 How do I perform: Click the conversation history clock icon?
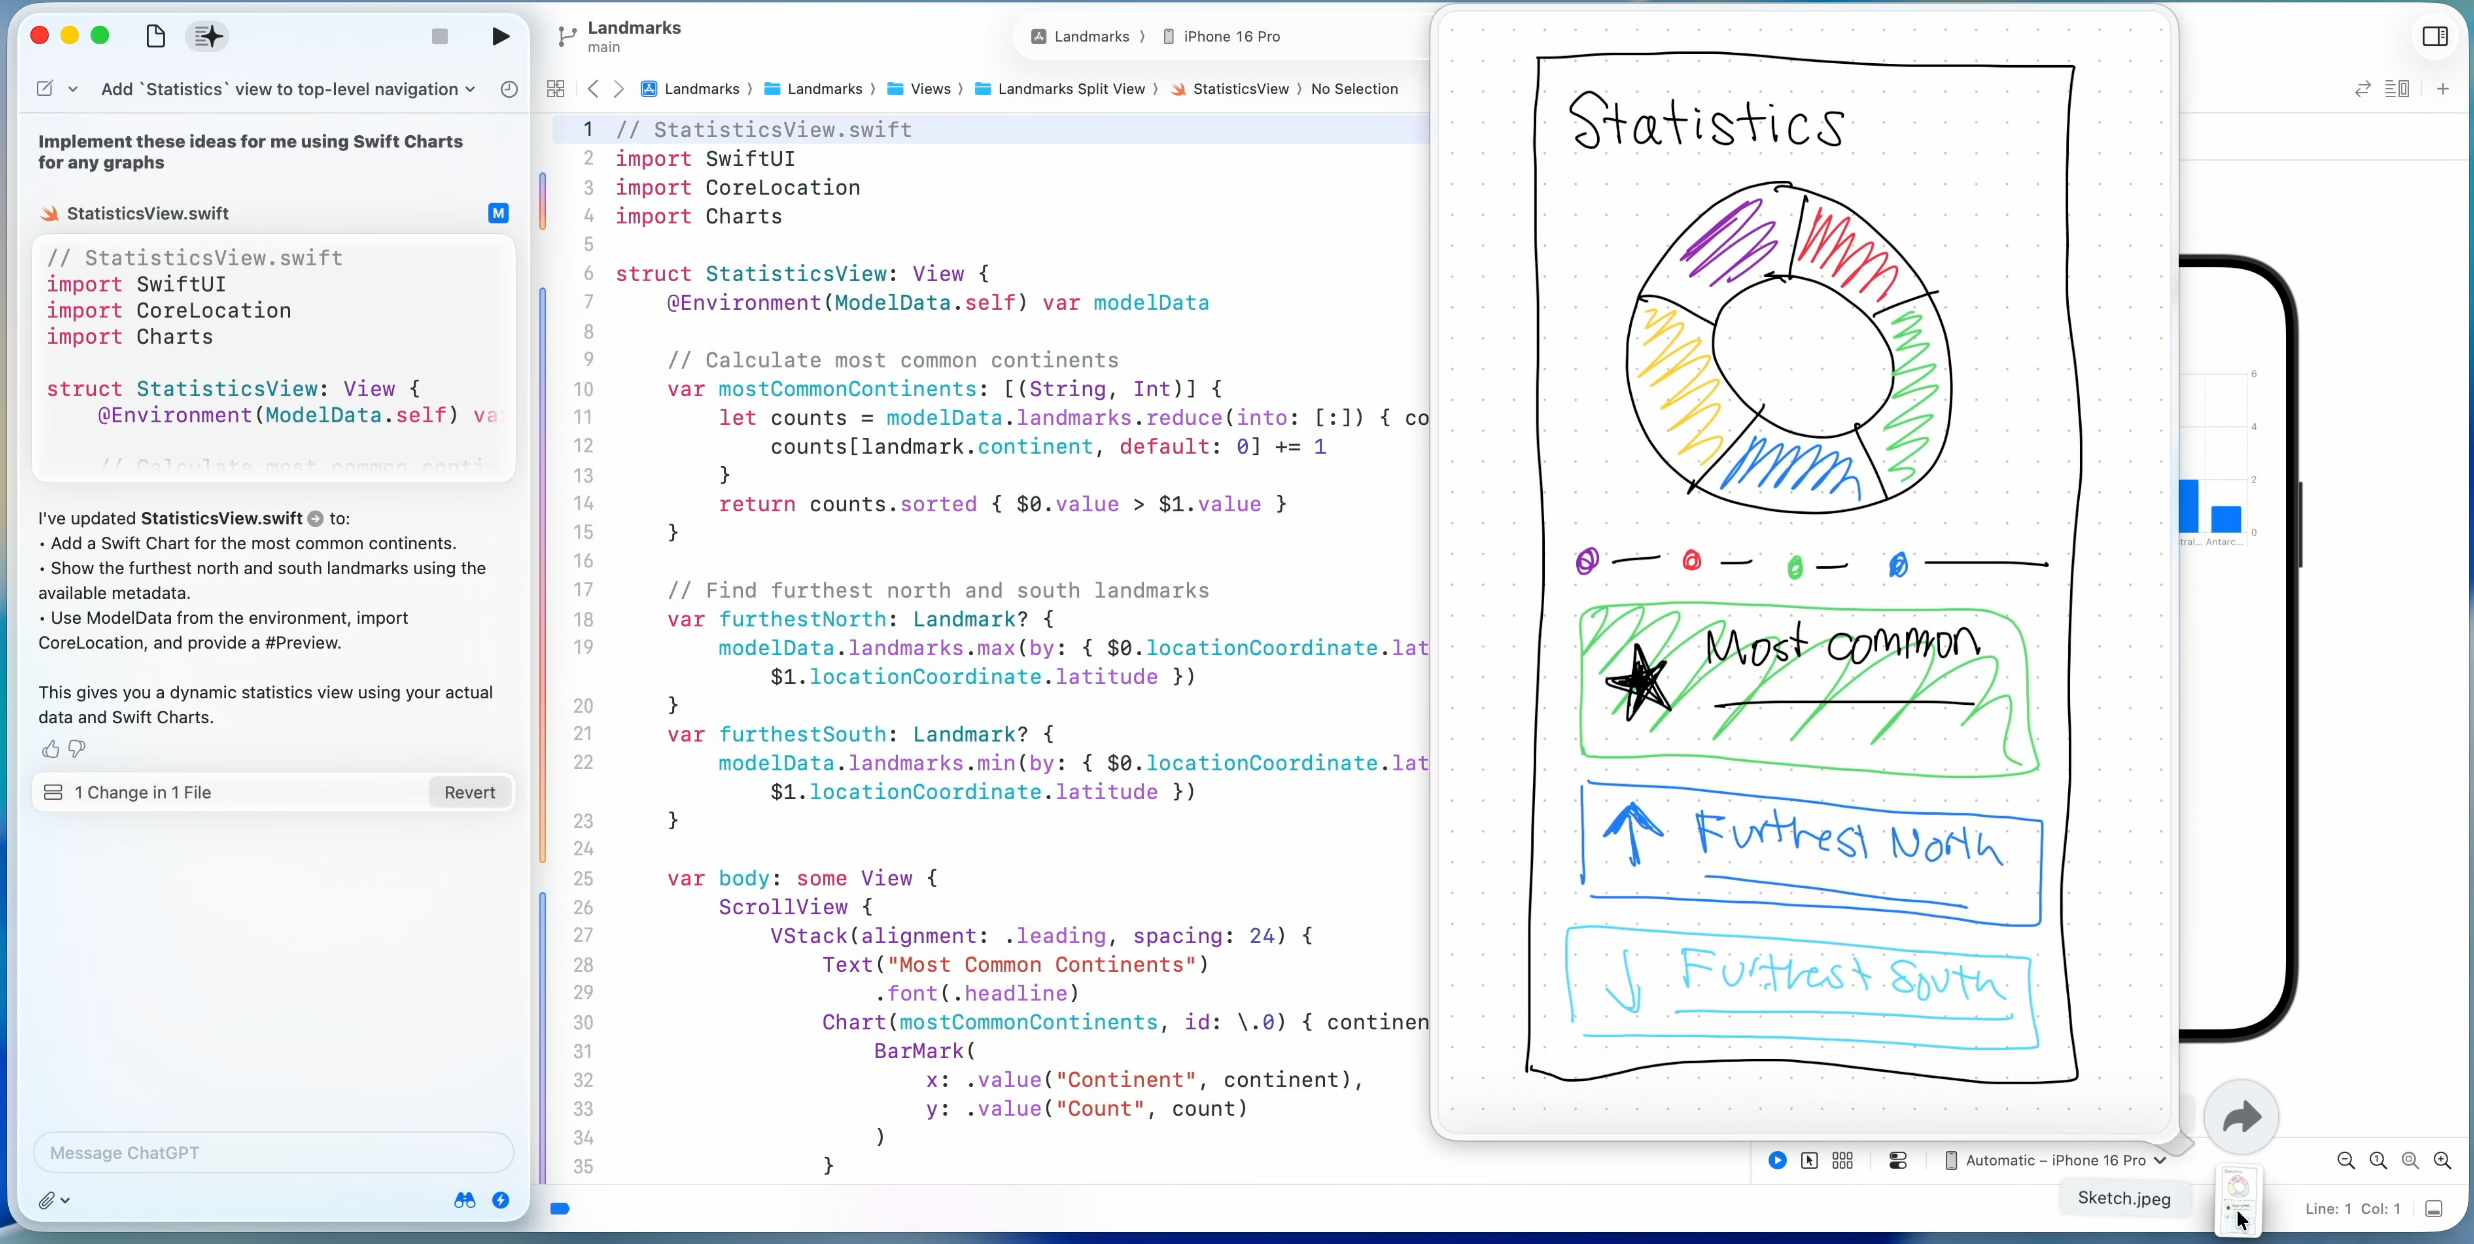509,89
